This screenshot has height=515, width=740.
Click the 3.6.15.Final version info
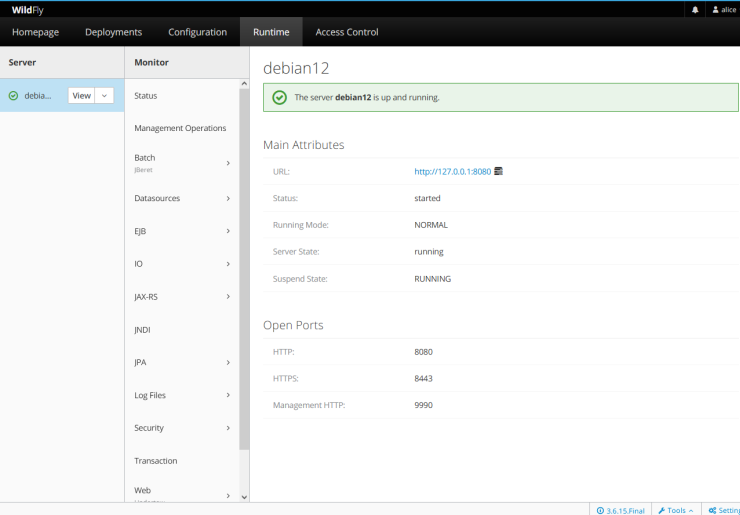tap(620, 510)
